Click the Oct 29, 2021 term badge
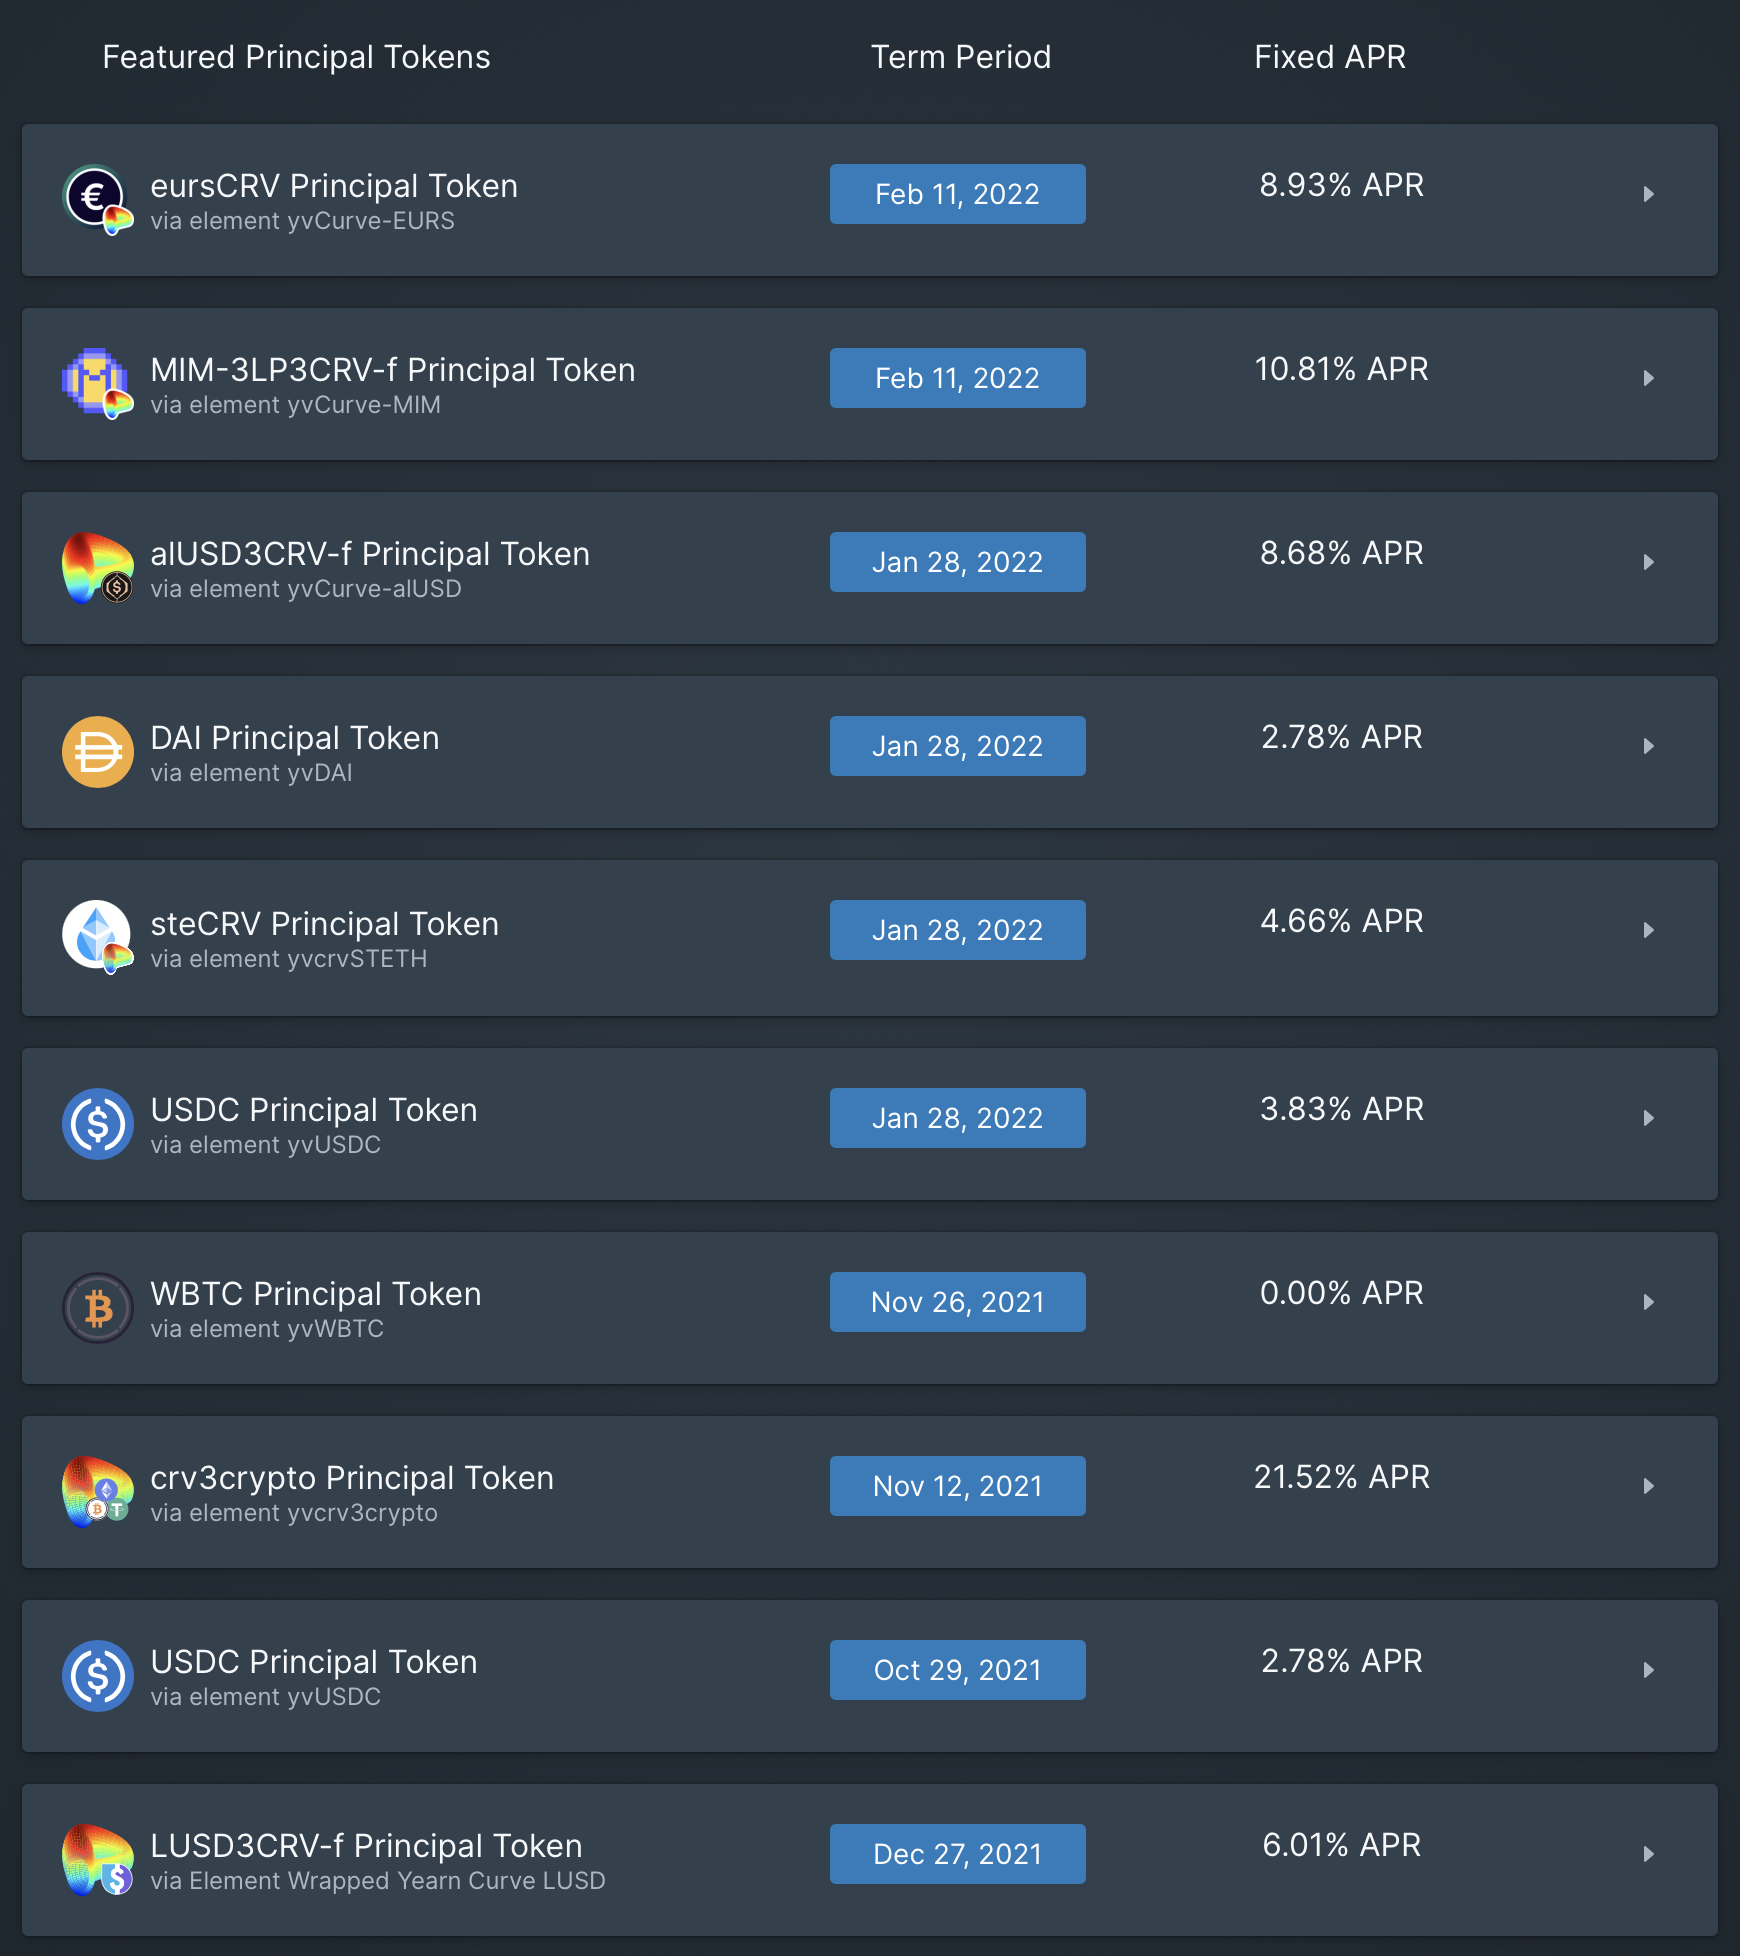Viewport: 1740px width, 1956px height. 957,1670
